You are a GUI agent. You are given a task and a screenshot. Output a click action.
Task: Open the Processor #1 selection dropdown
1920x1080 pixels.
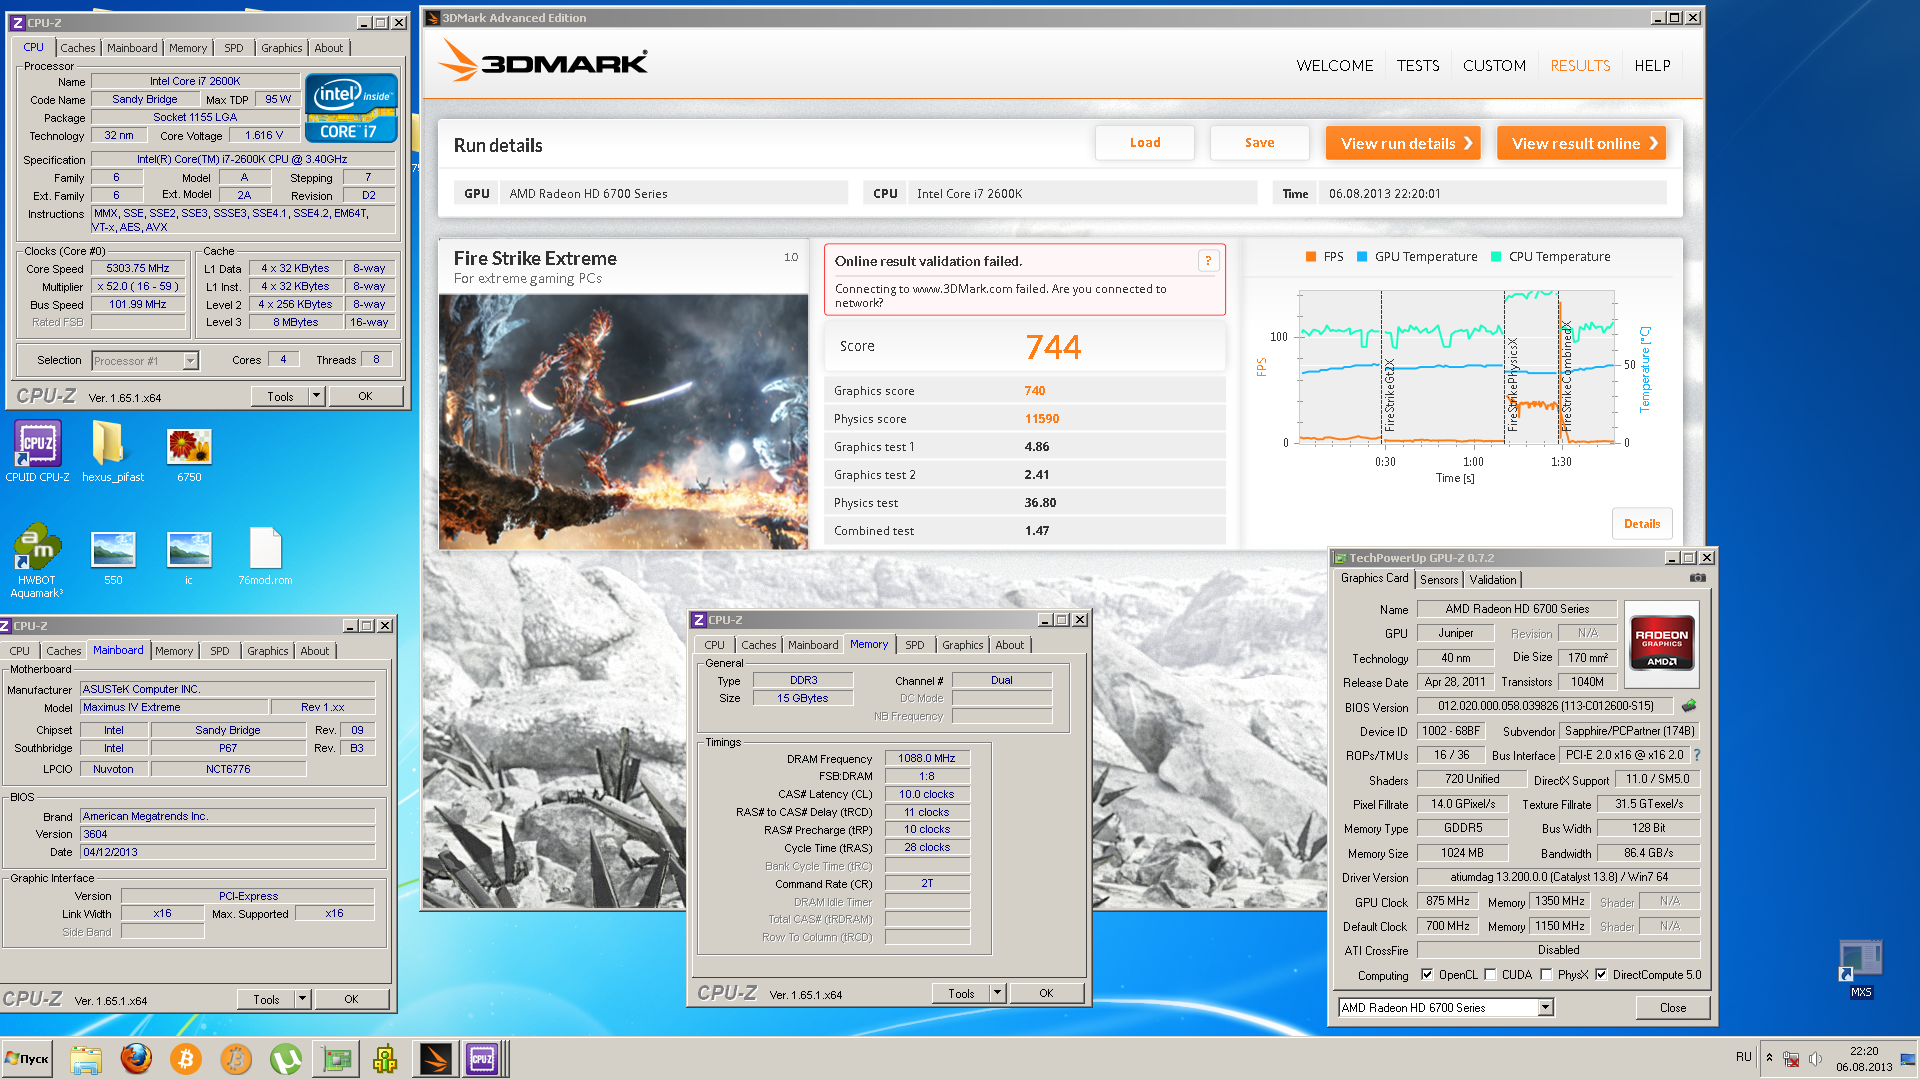(190, 361)
